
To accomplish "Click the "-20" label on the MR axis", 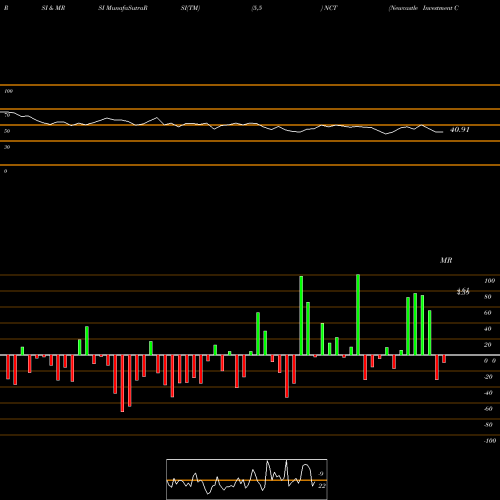I will [x=488, y=377].
